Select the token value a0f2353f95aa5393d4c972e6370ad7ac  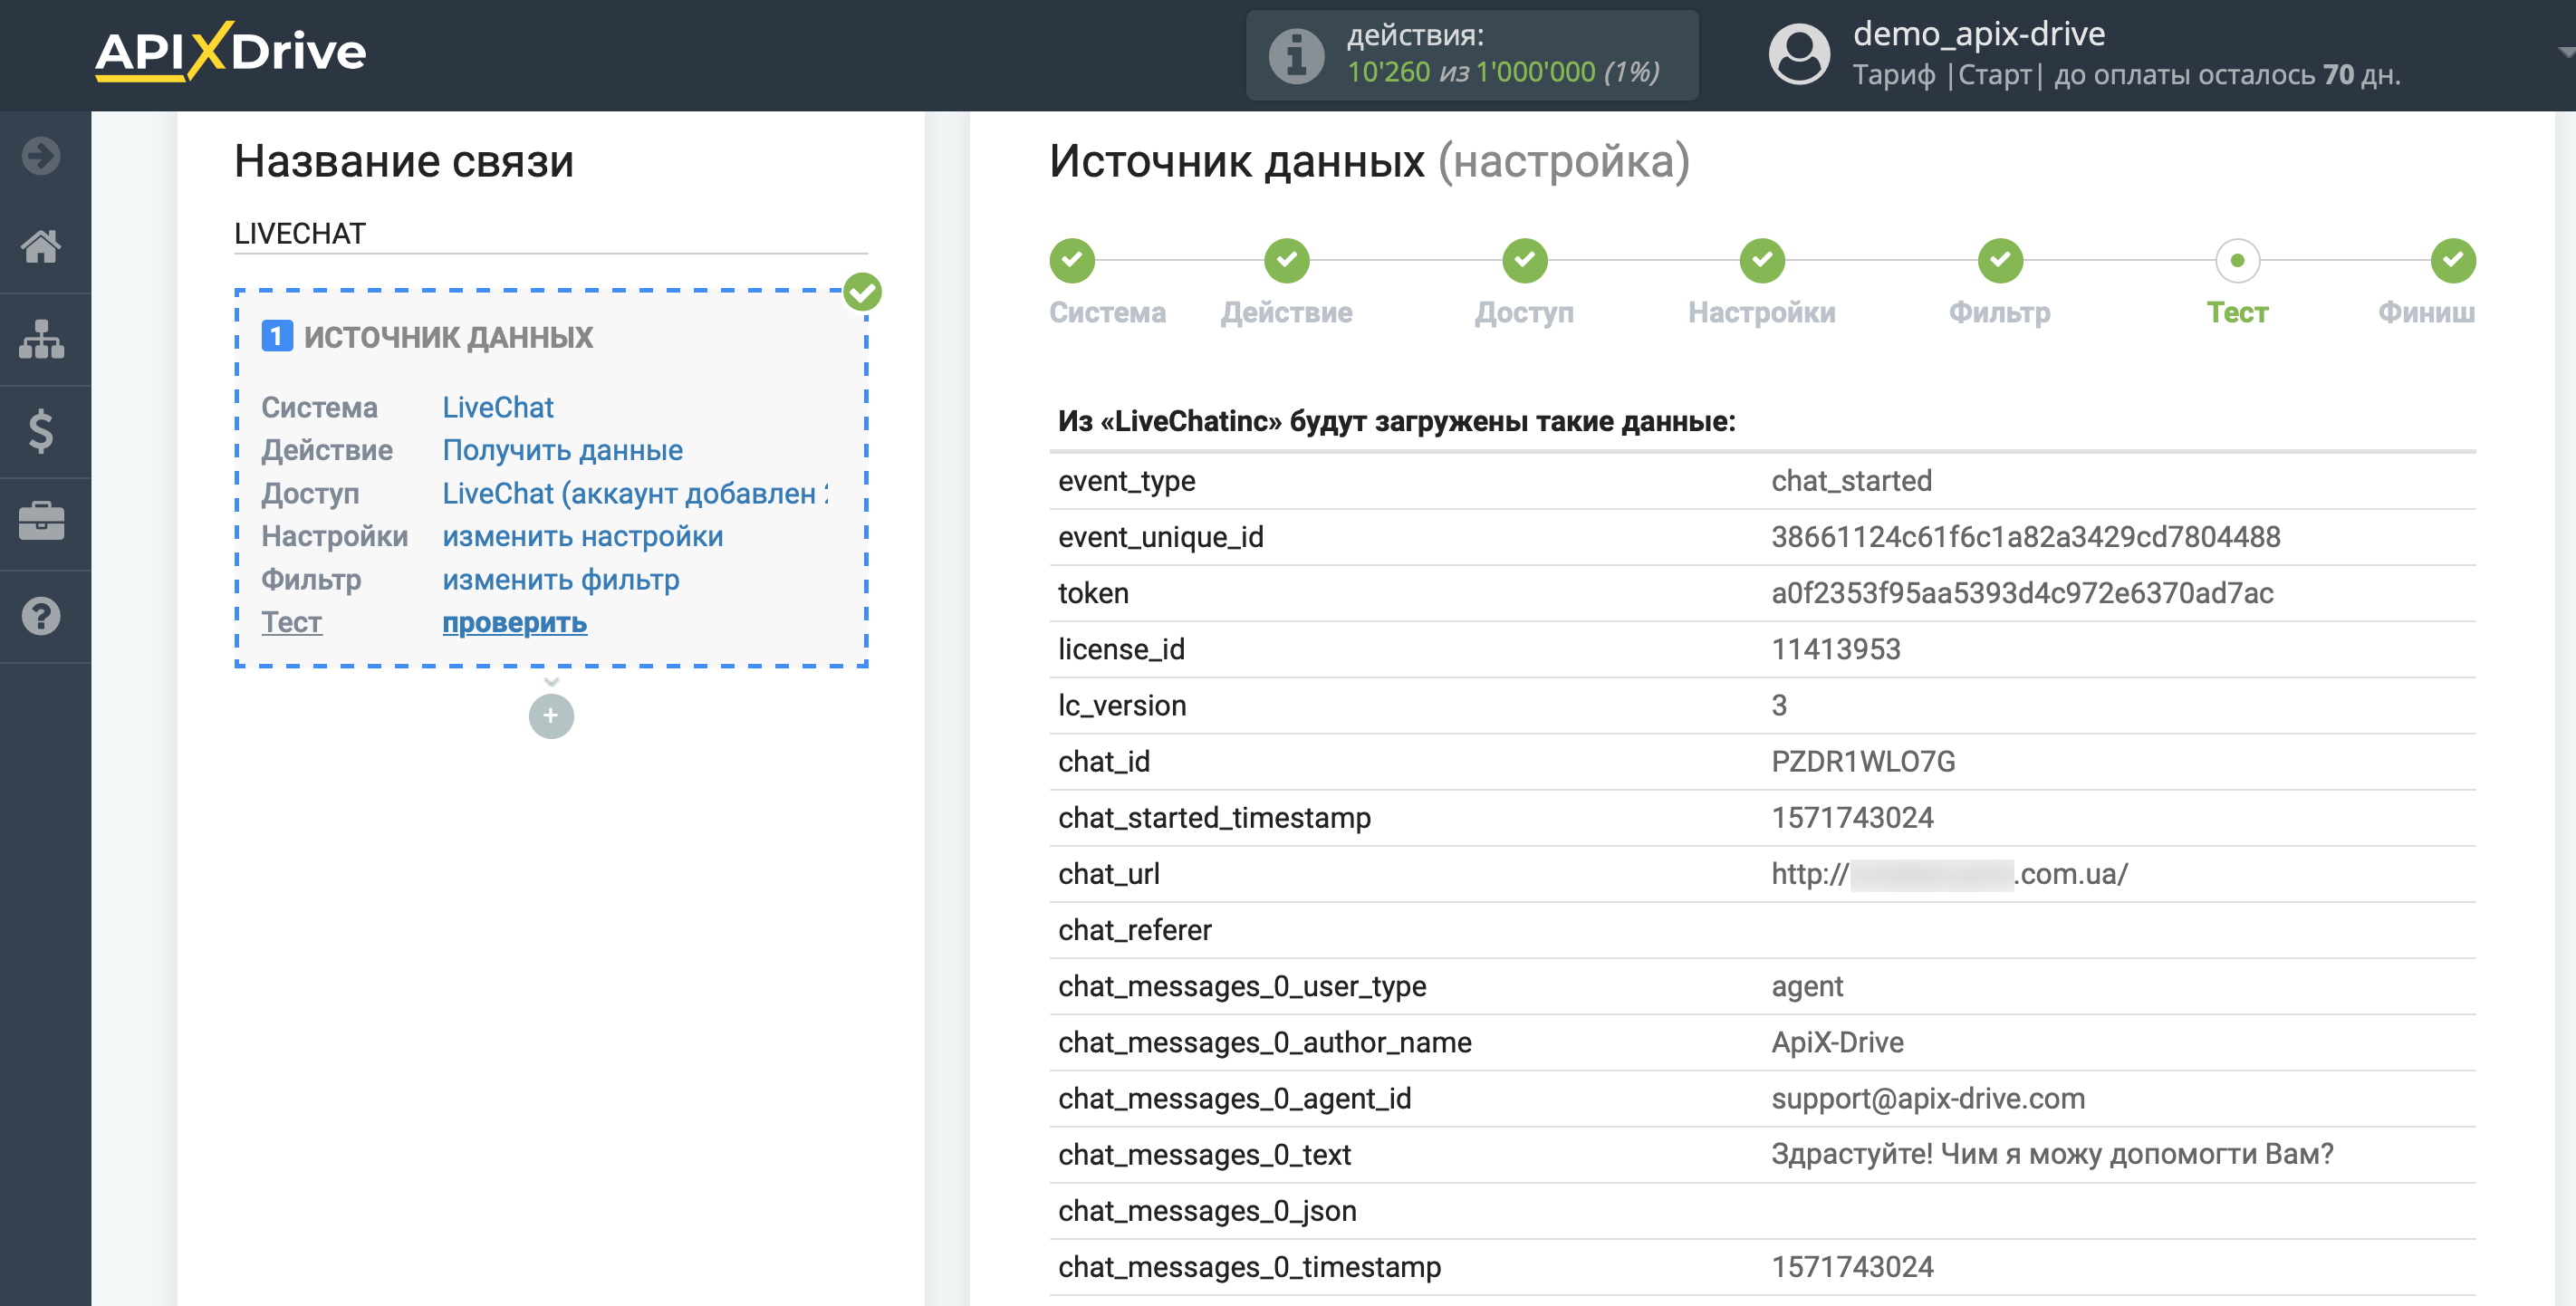coord(2022,593)
